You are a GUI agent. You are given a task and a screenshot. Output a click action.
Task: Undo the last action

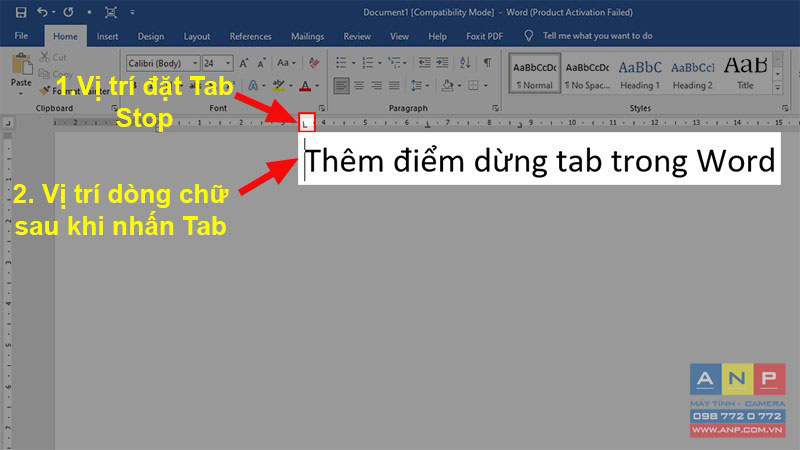42,12
